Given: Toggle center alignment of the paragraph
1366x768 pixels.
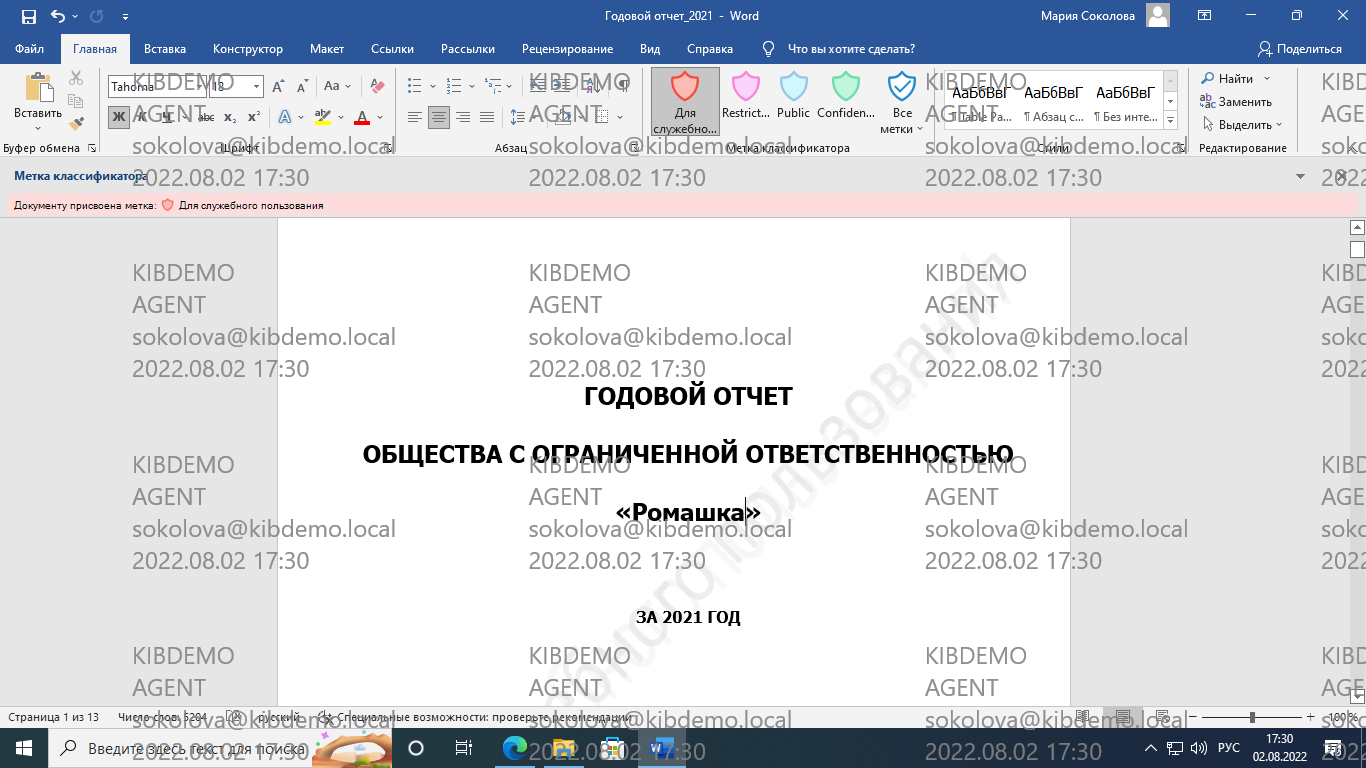Looking at the screenshot, I should (x=439, y=118).
